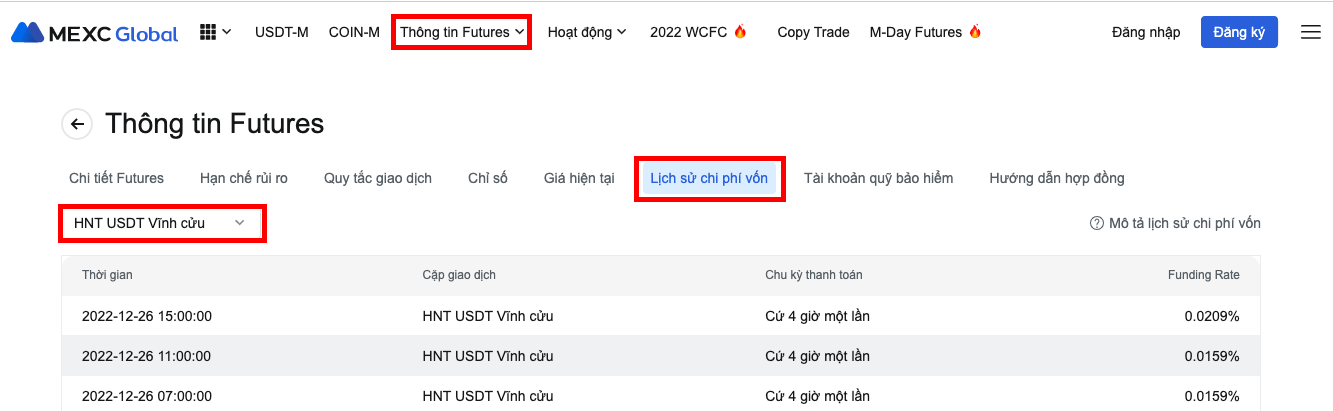Screen dimensions: 1333x411
Task: Go to the Tài khoản quỹ bảo hiểm tab
Action: (878, 178)
